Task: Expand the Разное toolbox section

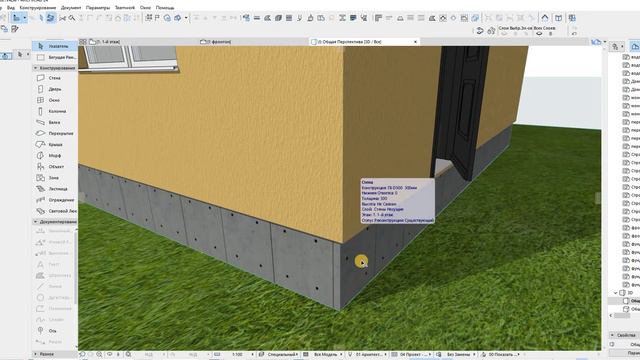Action: (x=36, y=354)
